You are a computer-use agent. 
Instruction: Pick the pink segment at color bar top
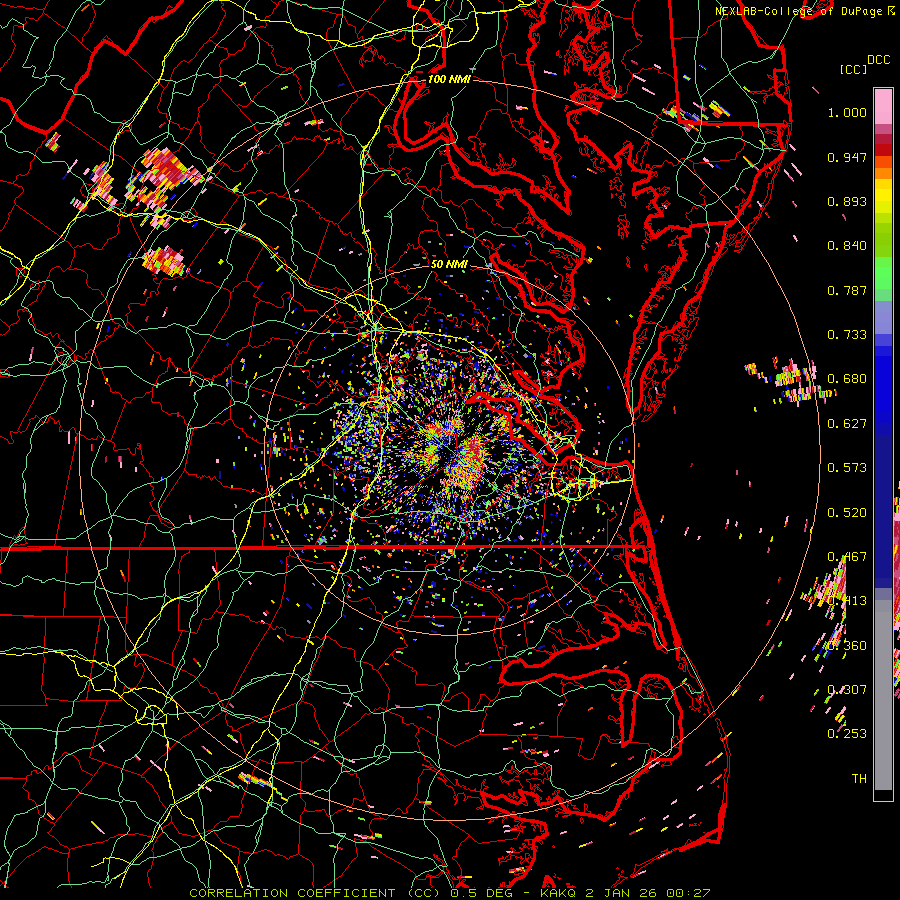[x=883, y=106]
